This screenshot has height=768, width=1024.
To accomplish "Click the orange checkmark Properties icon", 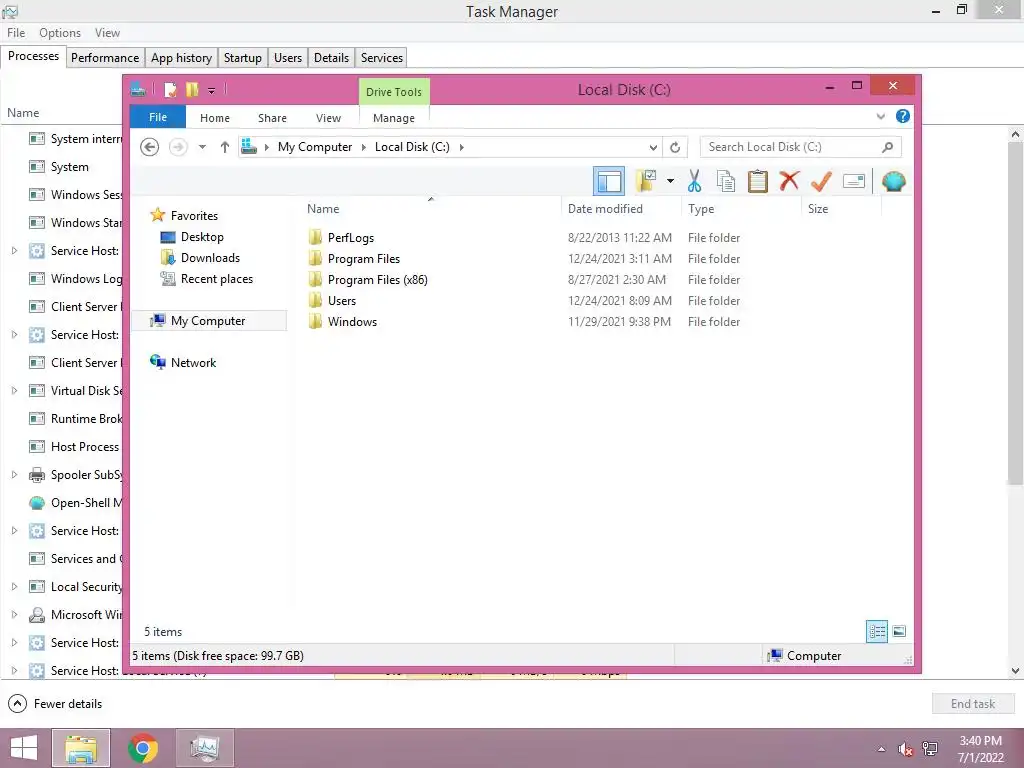I will point(821,181).
